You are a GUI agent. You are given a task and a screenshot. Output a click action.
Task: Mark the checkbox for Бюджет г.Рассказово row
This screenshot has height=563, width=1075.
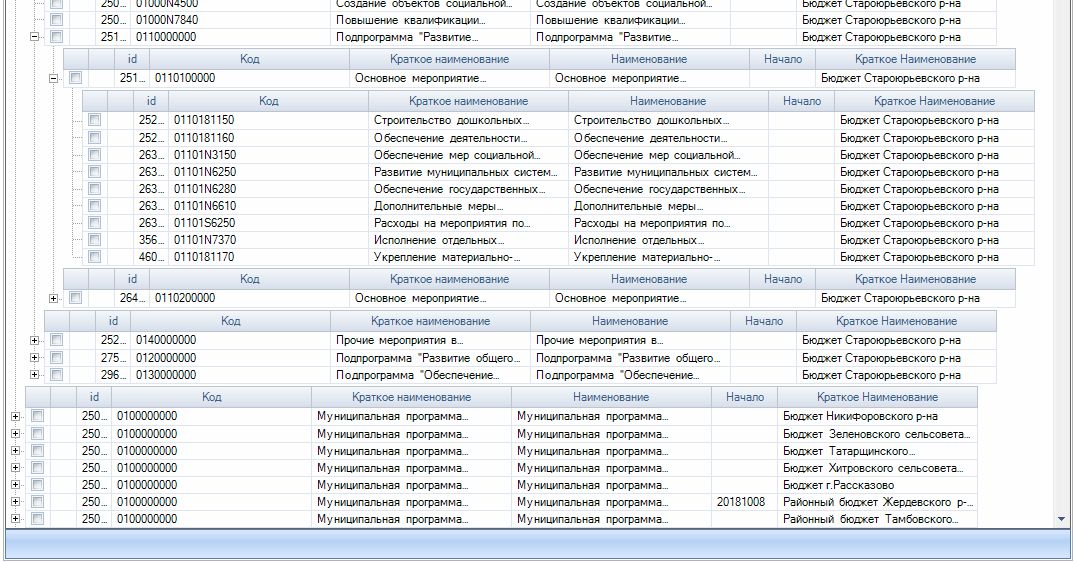pyautogui.click(x=37, y=484)
